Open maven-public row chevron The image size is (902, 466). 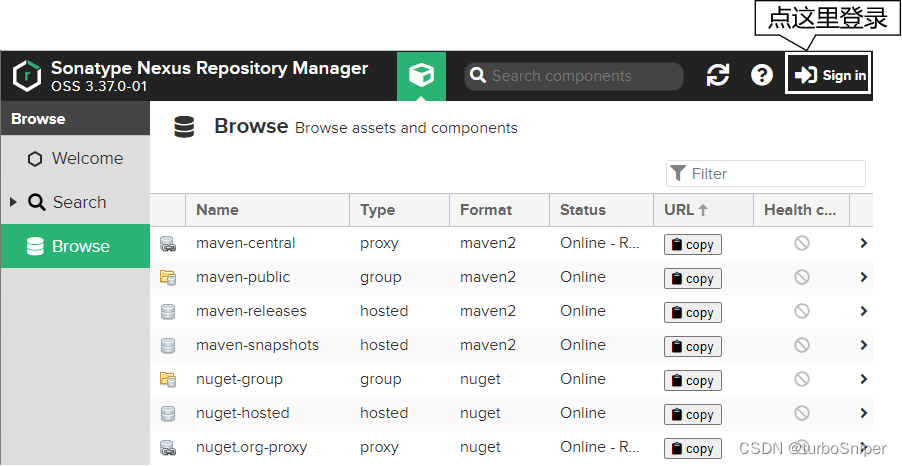pyautogui.click(x=863, y=277)
